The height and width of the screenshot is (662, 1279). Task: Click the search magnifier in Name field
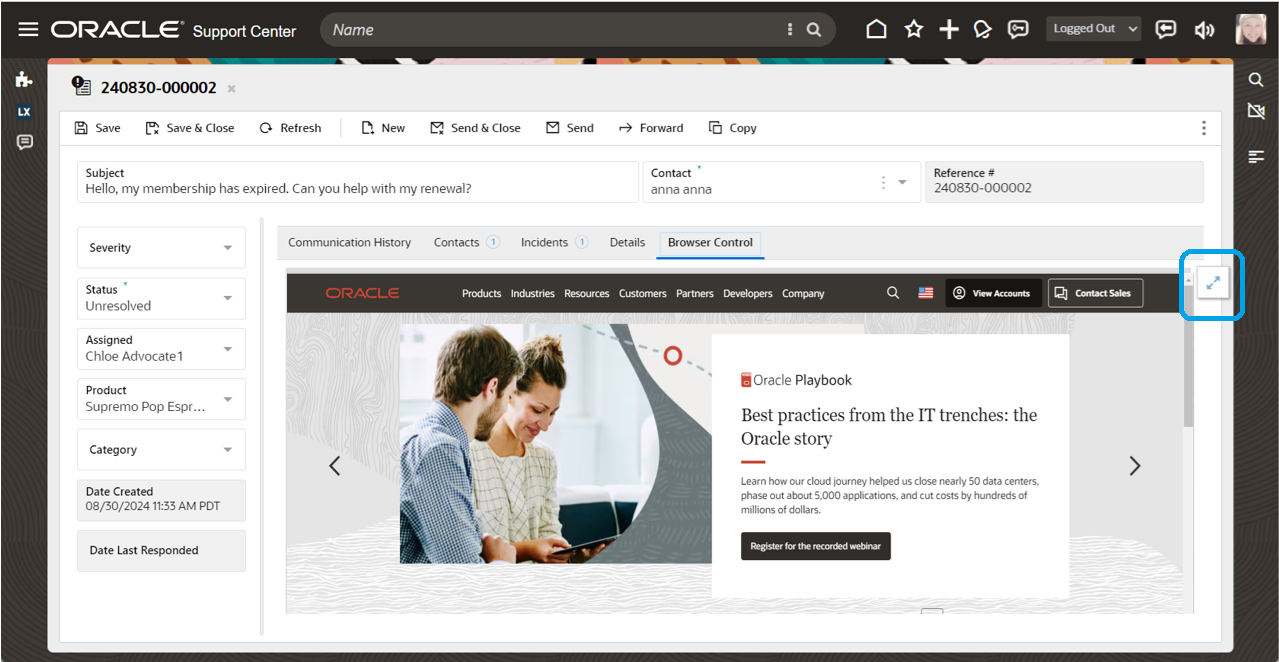pos(814,30)
